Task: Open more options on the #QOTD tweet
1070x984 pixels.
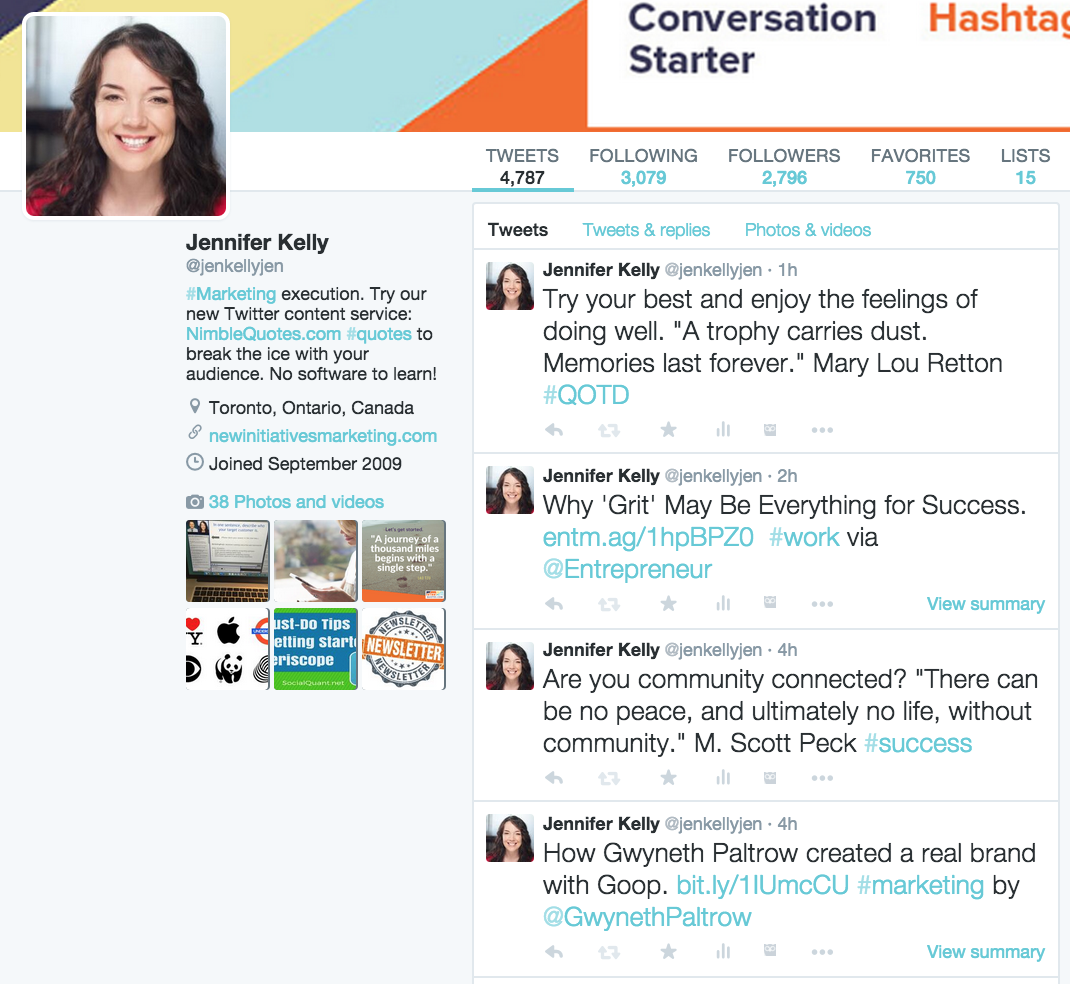Action: pos(822,430)
